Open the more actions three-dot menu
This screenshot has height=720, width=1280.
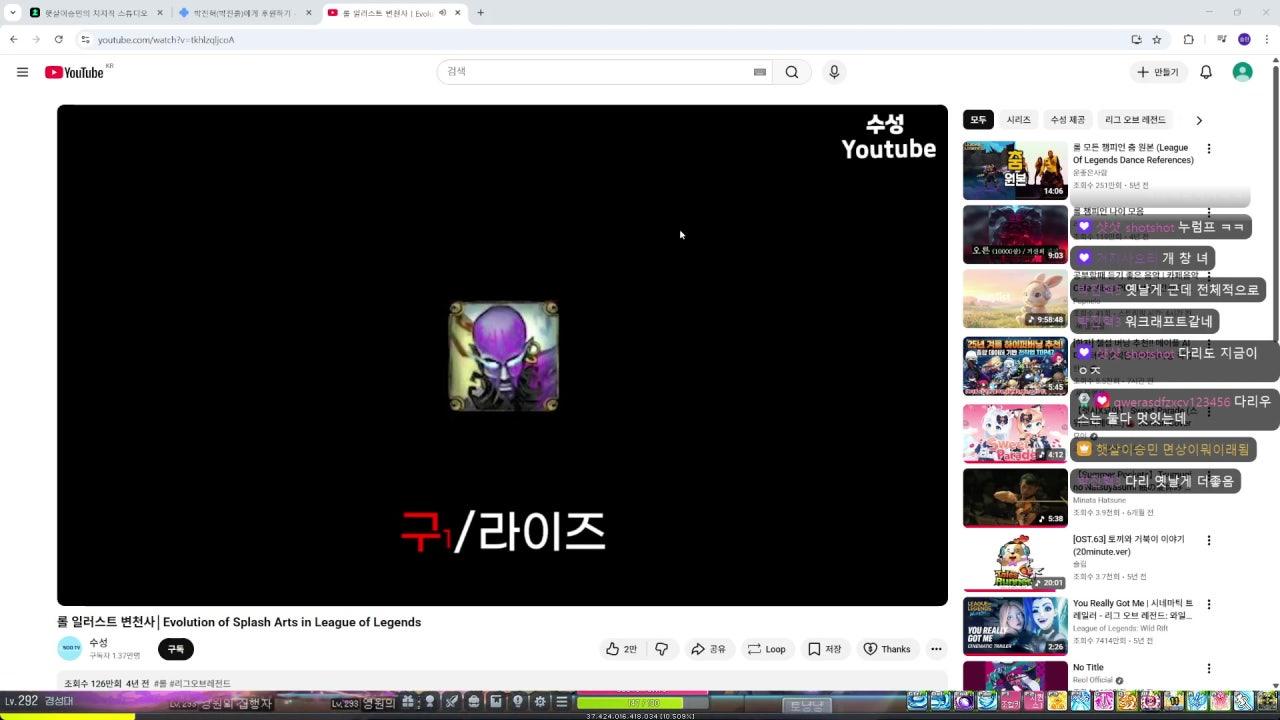[936, 649]
